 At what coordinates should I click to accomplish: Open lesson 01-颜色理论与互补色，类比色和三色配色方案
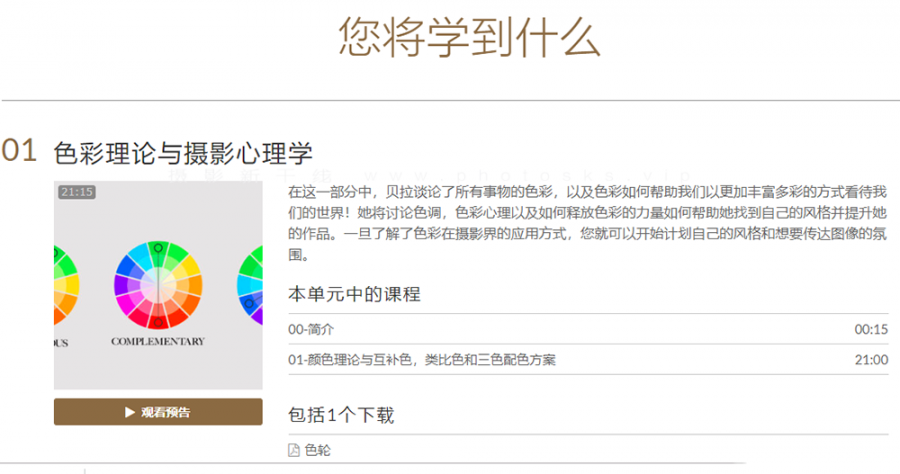588,360
